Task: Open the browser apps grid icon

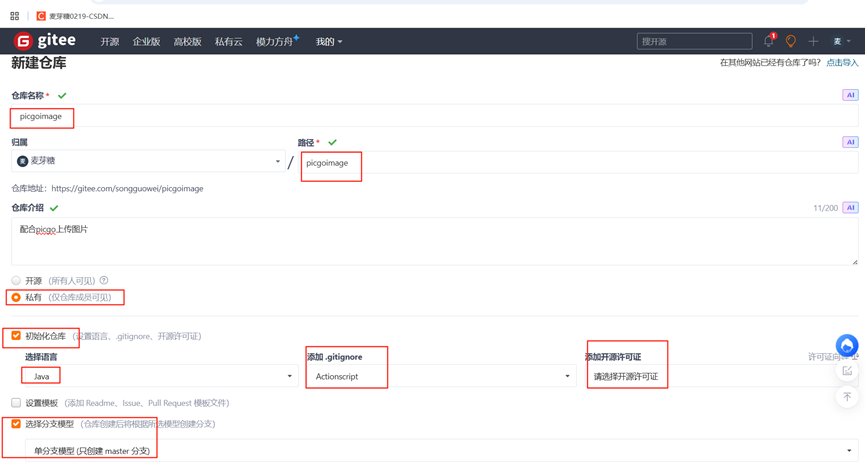Action: [14, 16]
